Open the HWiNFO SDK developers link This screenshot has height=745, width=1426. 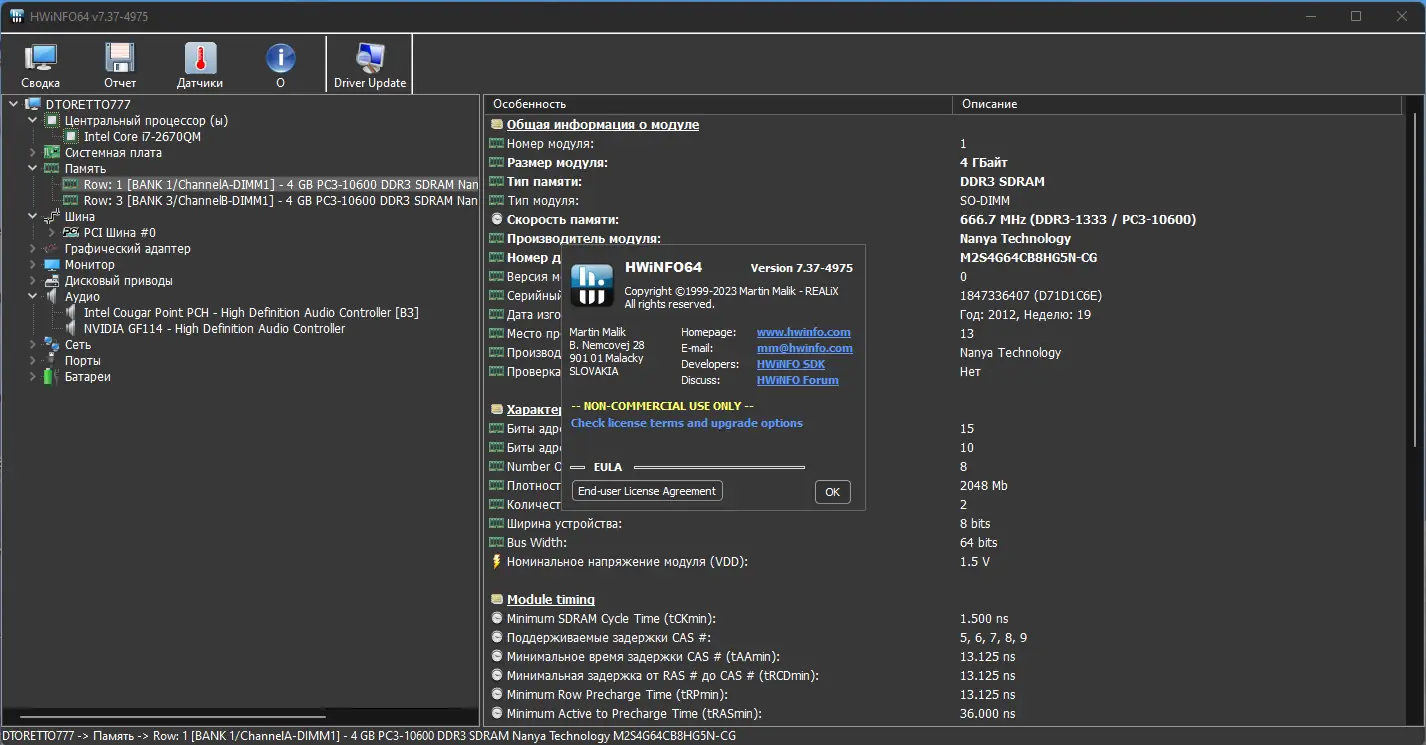point(791,364)
